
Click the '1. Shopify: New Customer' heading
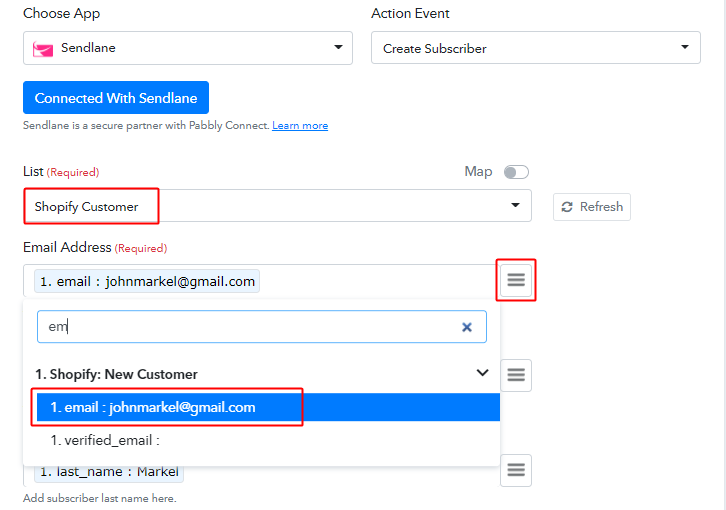pos(117,374)
